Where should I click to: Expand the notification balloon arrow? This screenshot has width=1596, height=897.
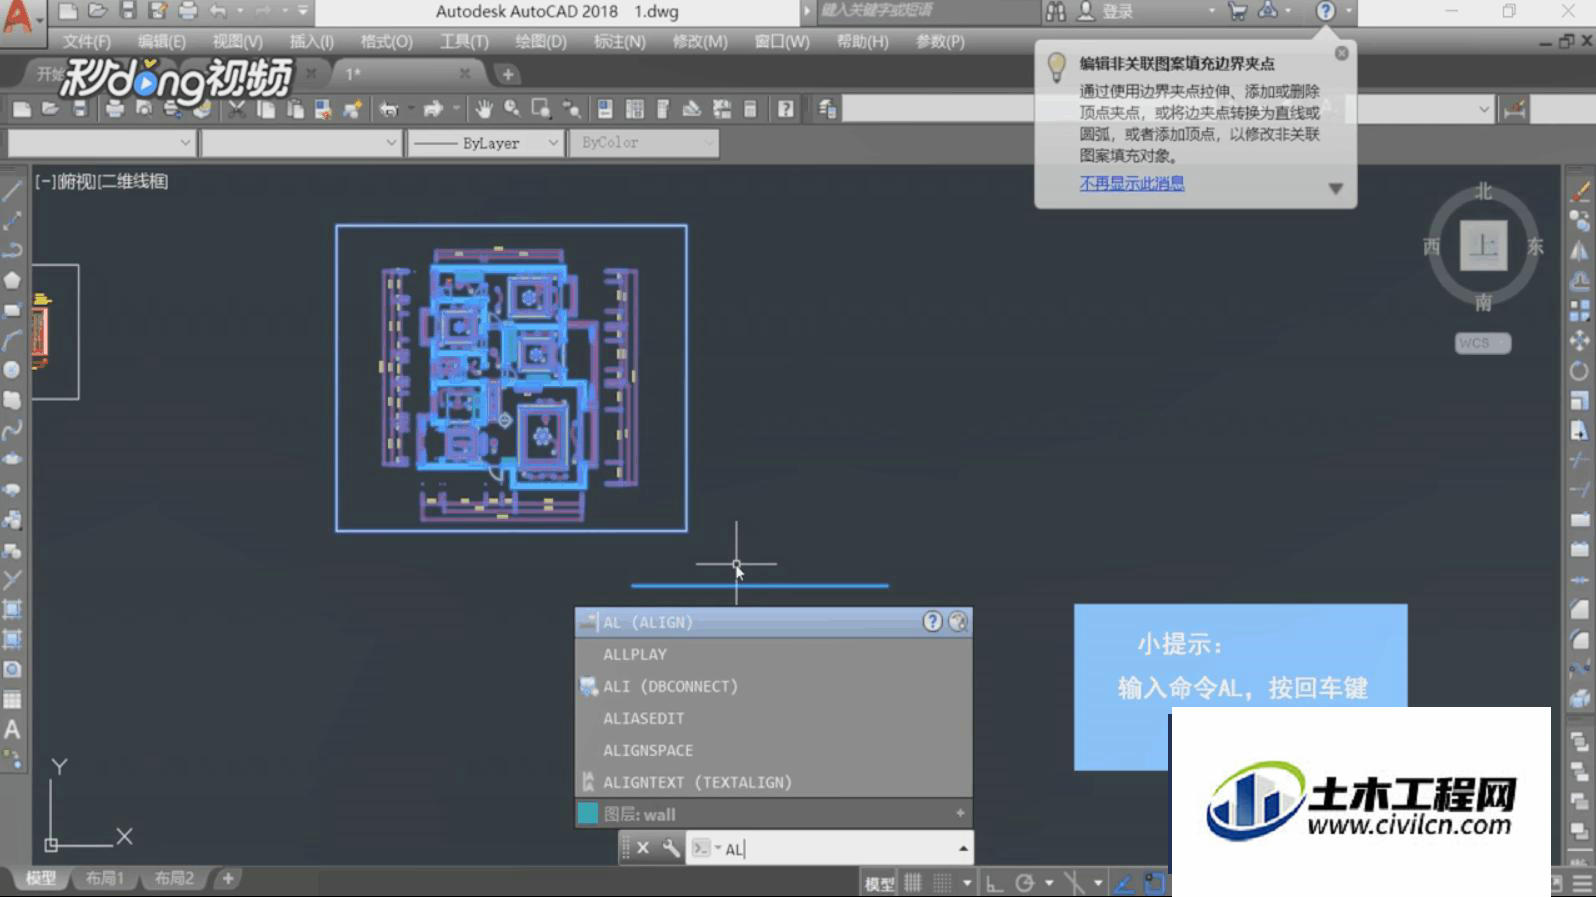(1335, 189)
